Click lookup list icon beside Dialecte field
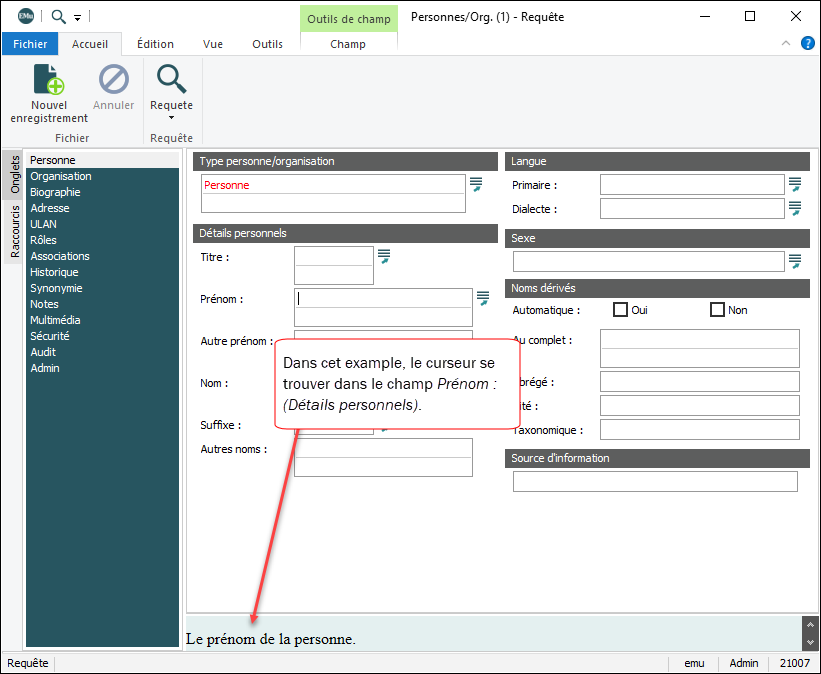Image resolution: width=821 pixels, height=674 pixels. coord(795,208)
